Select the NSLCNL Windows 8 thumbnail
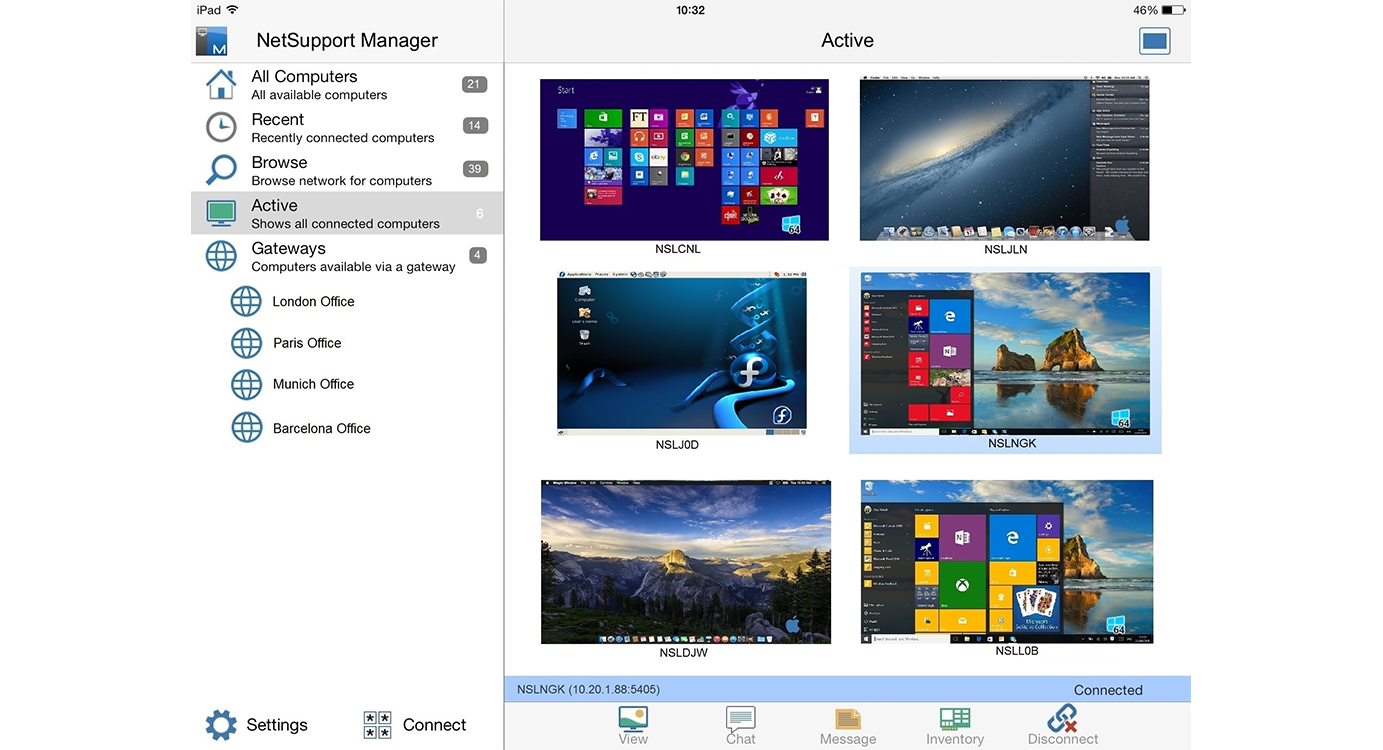1383x750 pixels. click(x=684, y=160)
